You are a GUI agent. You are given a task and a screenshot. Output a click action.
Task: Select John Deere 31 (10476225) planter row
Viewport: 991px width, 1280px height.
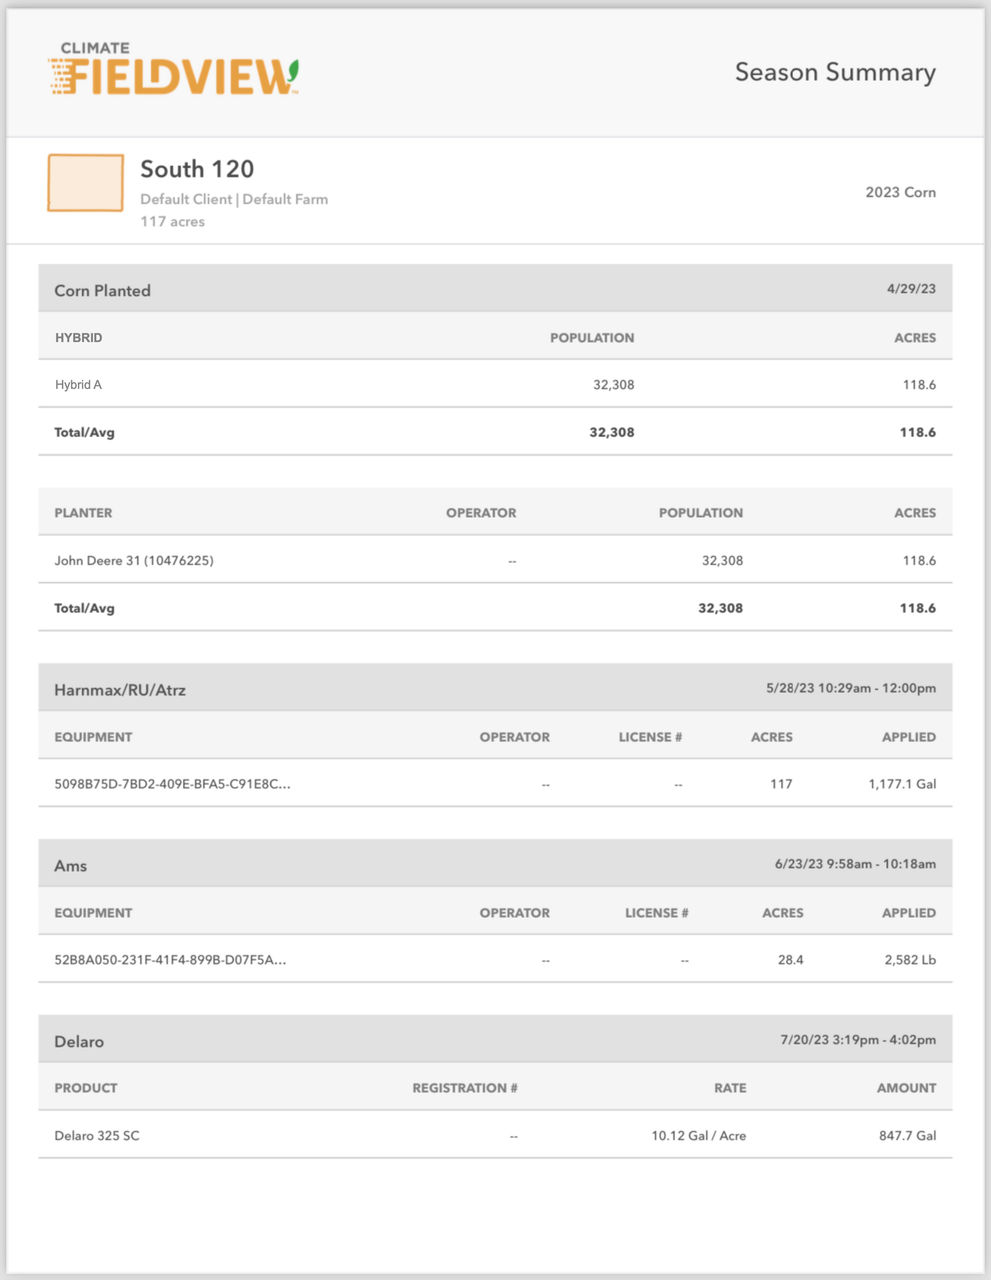495,560
